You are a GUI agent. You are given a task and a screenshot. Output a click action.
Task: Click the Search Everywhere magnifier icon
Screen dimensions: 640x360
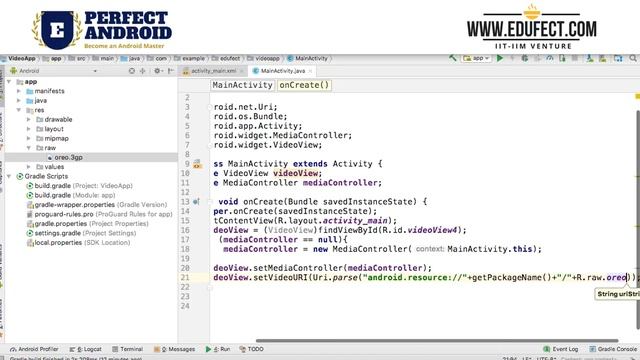pos(633,58)
